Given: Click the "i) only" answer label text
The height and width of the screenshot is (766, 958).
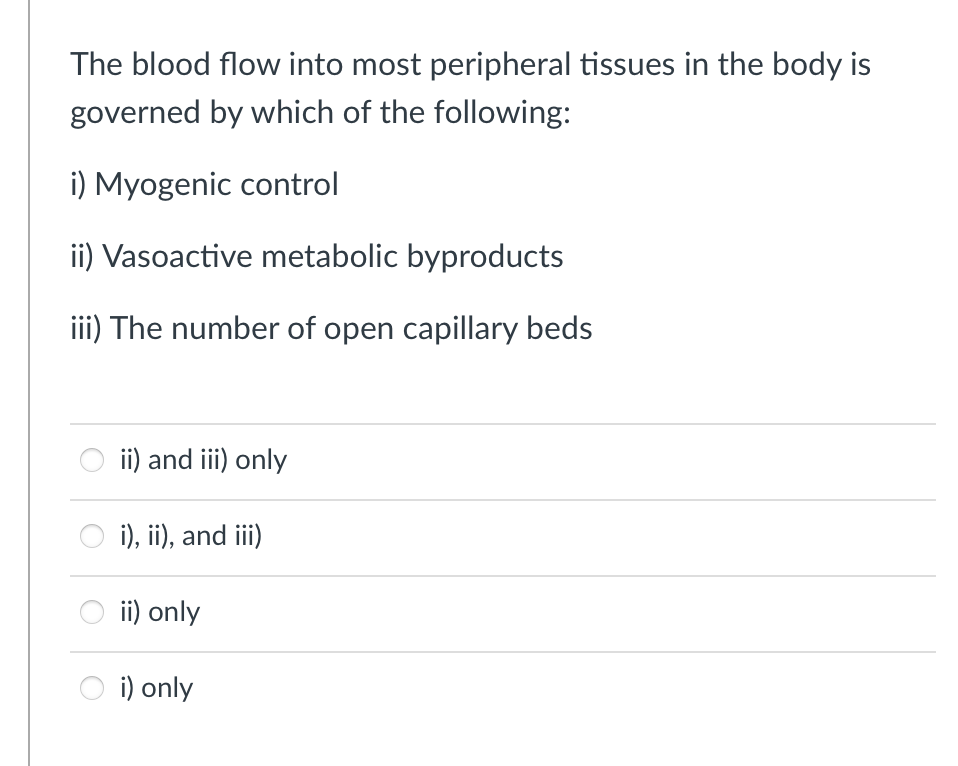Looking at the screenshot, I should point(156,688).
